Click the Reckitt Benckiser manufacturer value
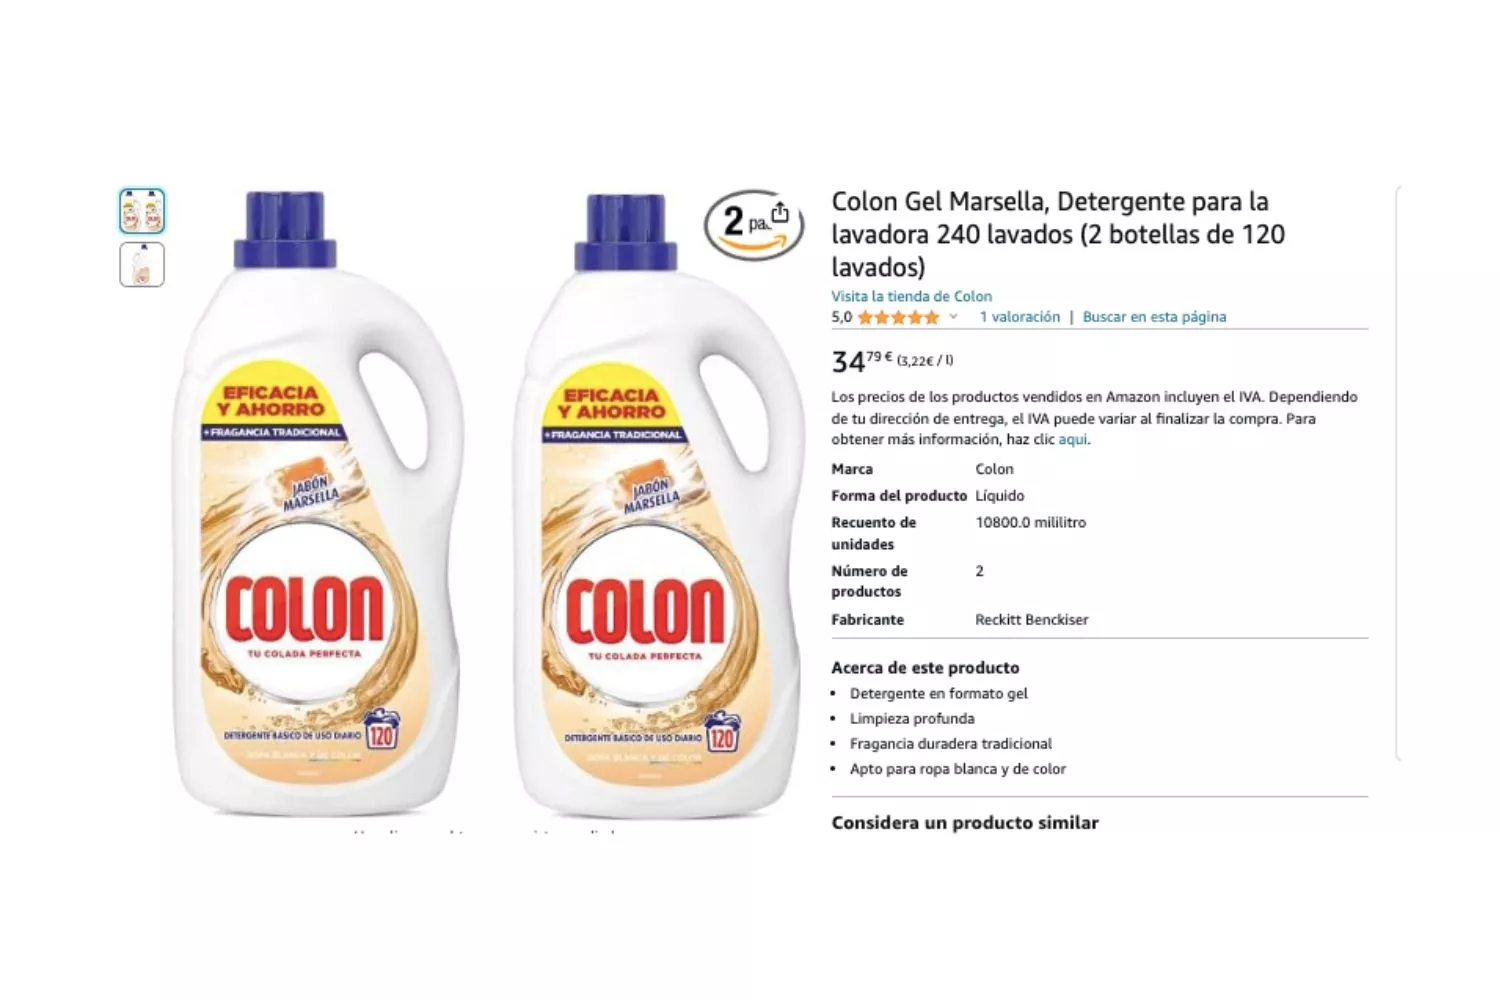1500x1000 pixels. click(1031, 619)
